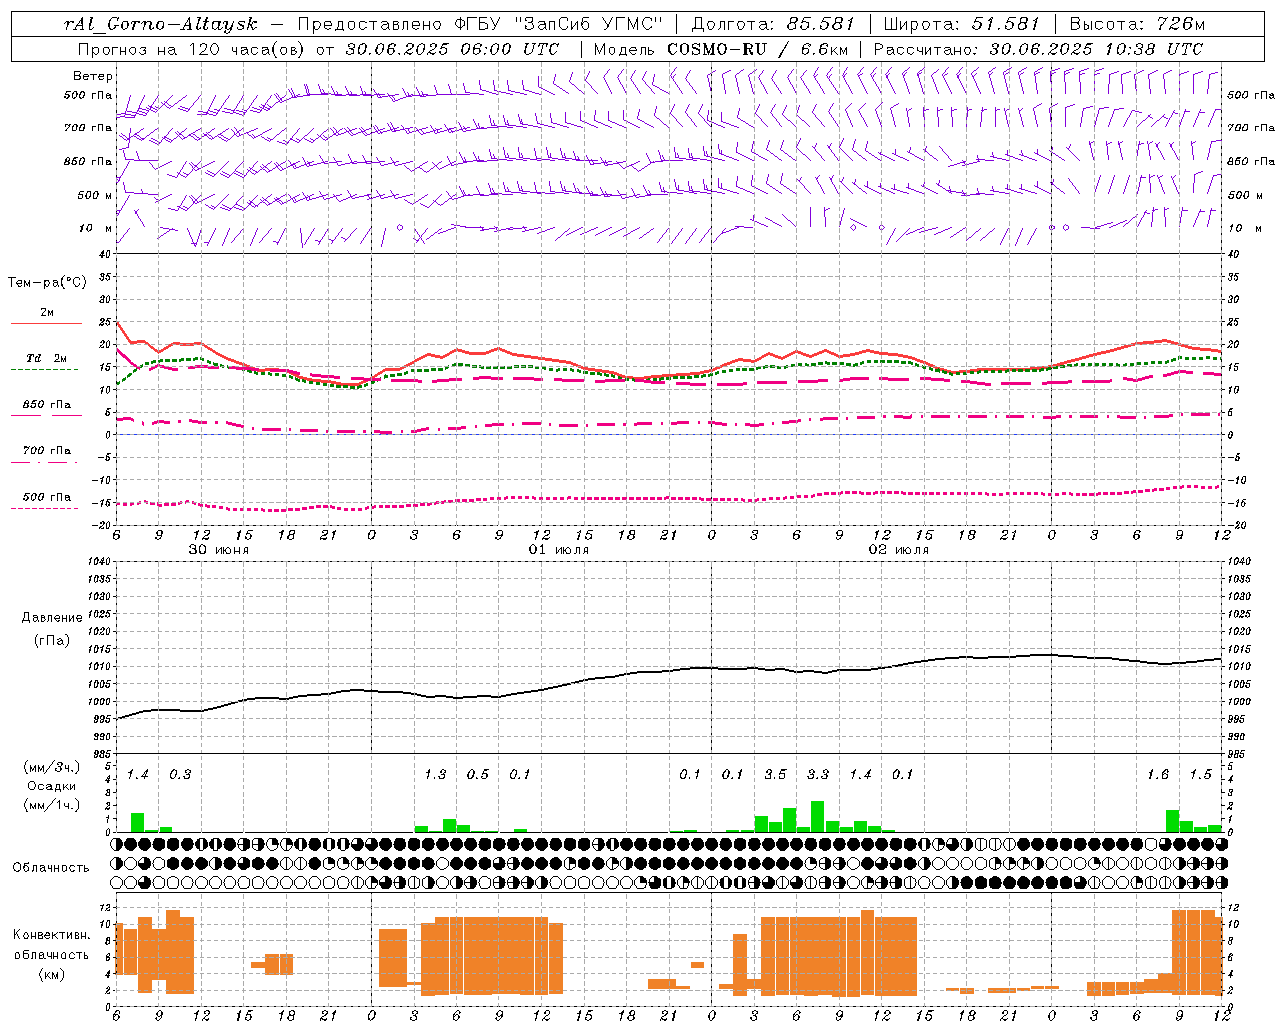Viewport: 1280px width, 1024px height.
Task: Click the Тем-ра(°C) temperature panel label
Action: click(x=47, y=283)
